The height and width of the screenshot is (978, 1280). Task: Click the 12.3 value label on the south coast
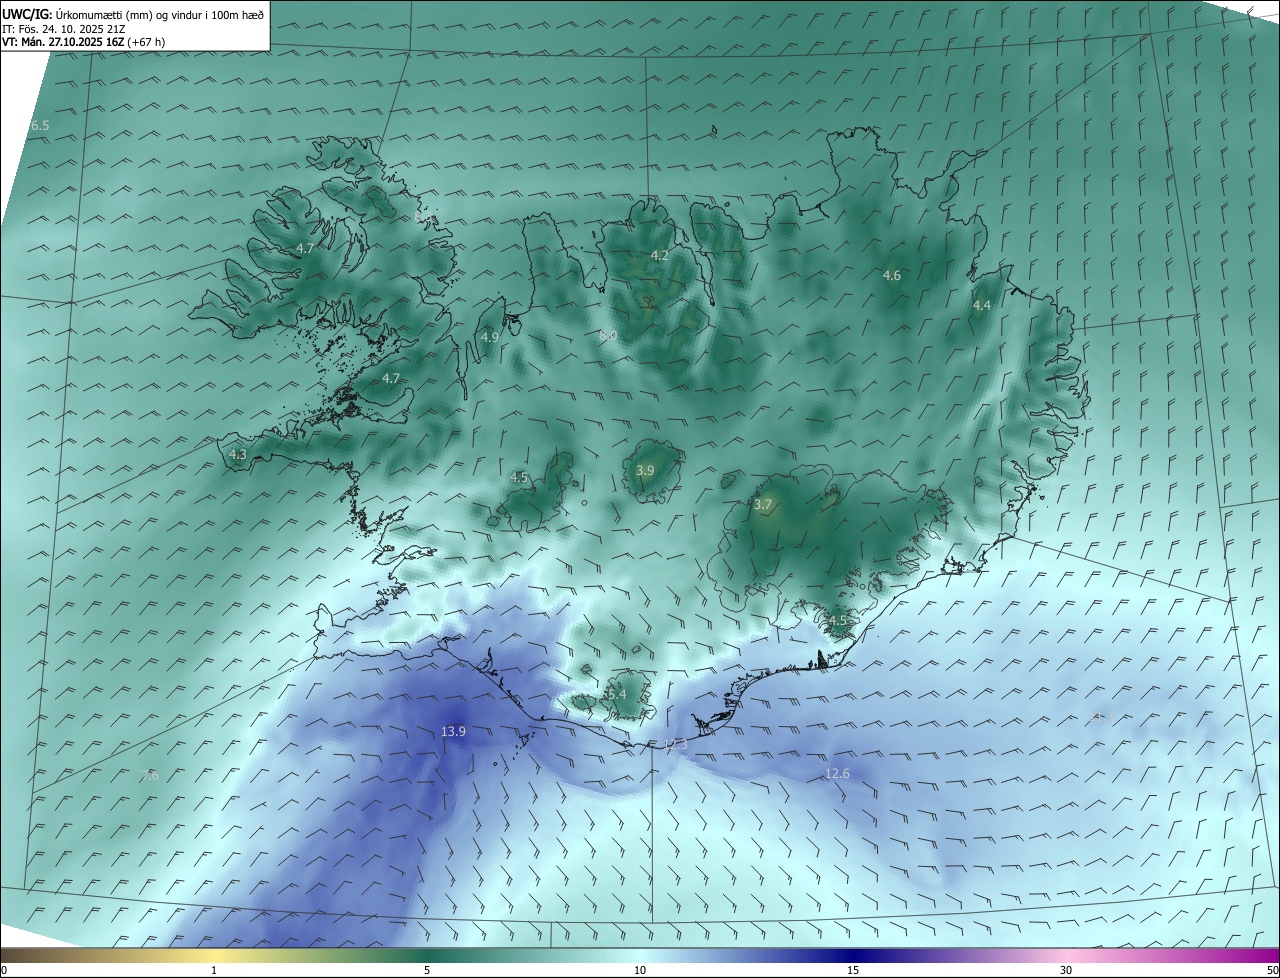pos(675,745)
